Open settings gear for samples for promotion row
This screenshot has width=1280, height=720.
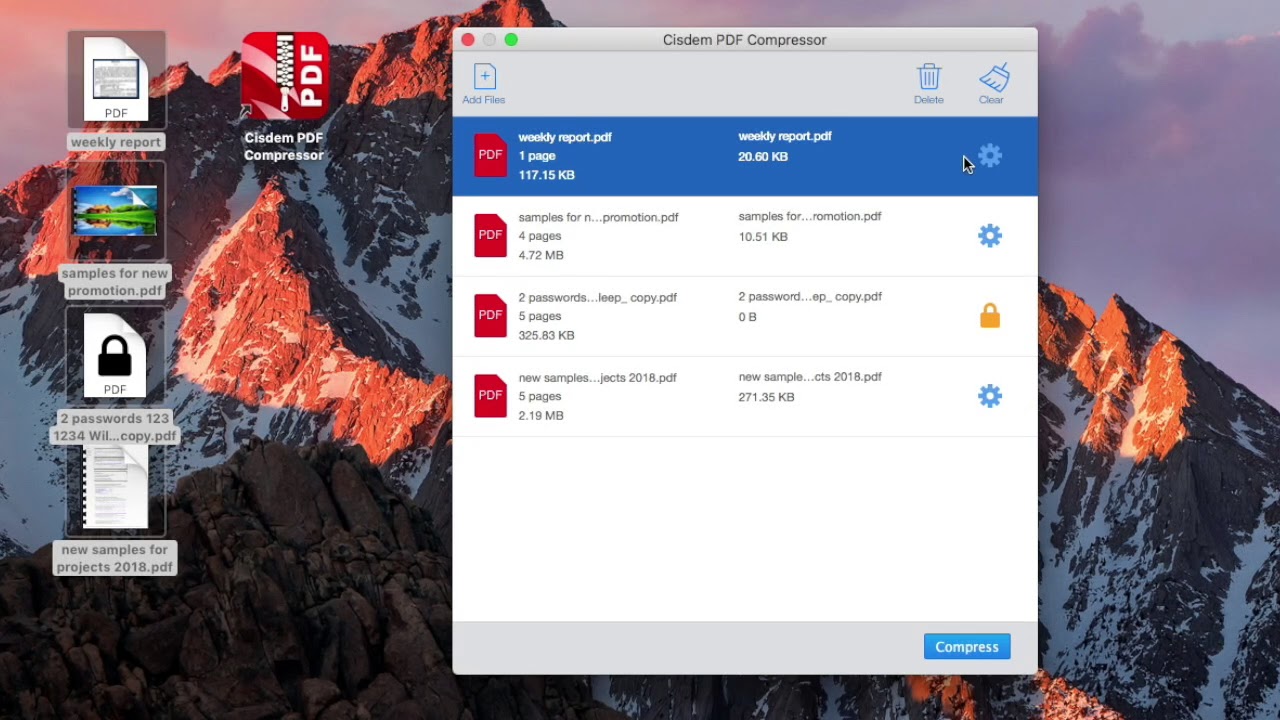[x=990, y=236]
